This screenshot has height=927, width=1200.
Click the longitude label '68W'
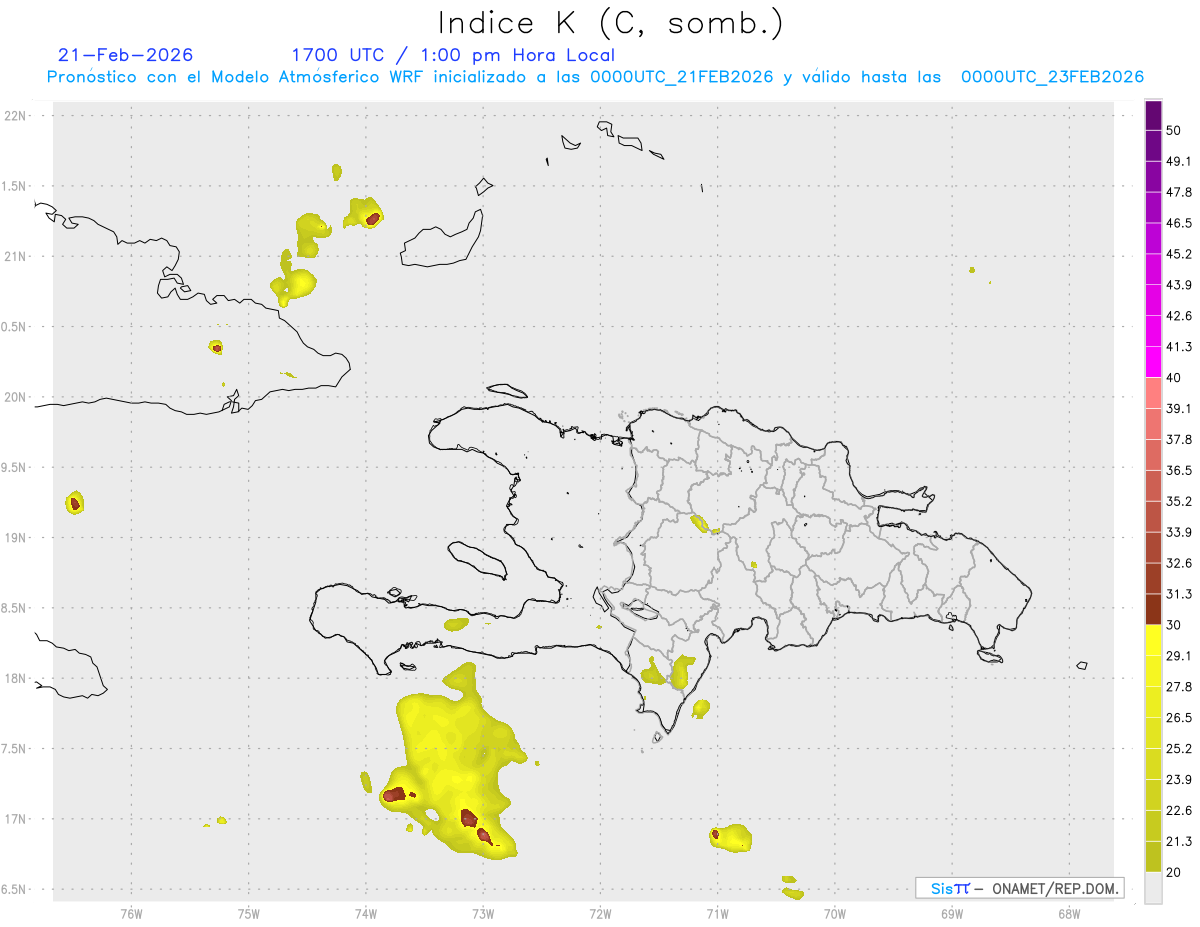click(x=1069, y=914)
